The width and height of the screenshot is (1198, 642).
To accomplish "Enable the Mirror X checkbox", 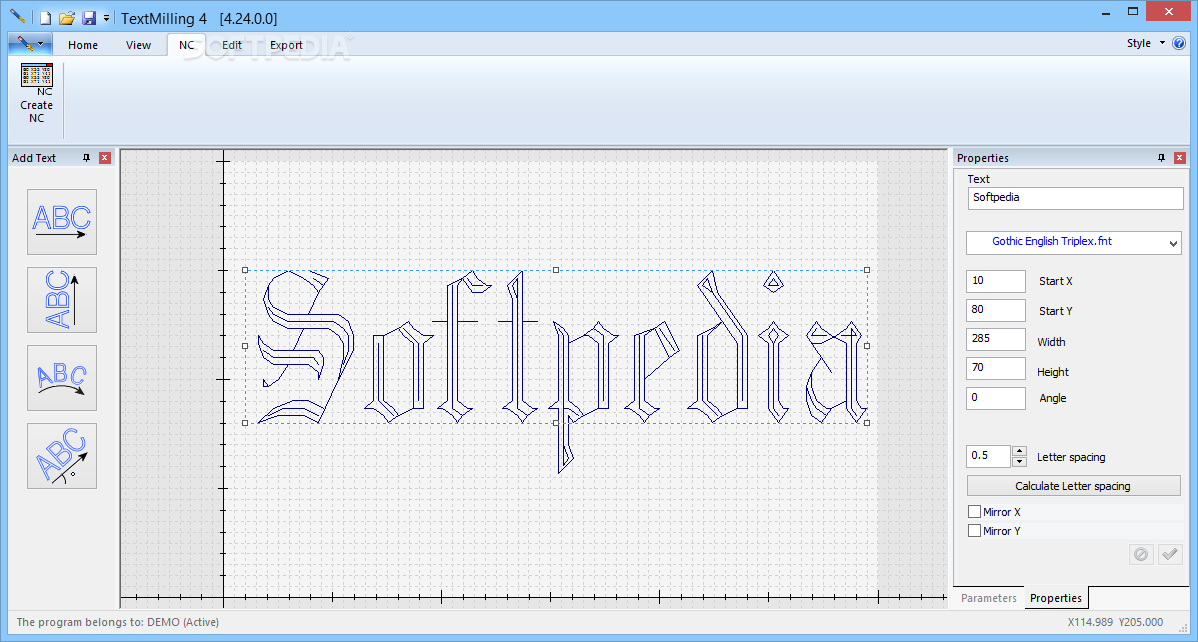I will click(974, 511).
